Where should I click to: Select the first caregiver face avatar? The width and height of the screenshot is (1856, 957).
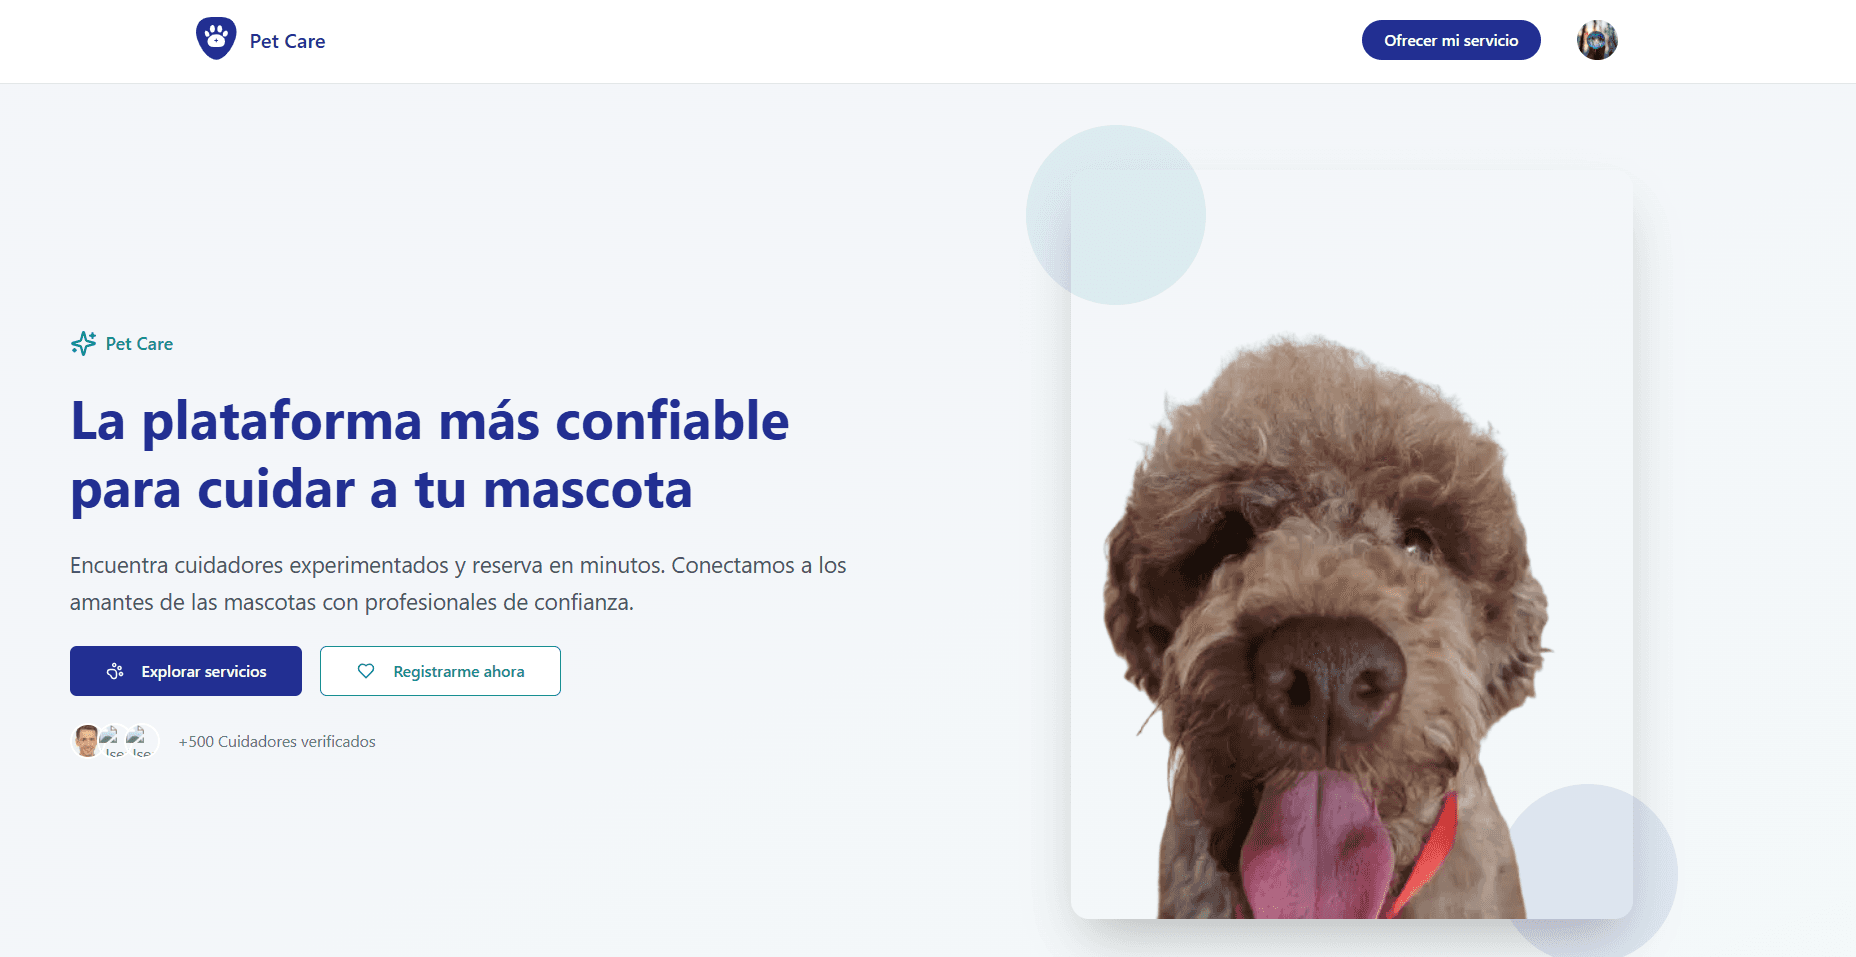coord(87,741)
